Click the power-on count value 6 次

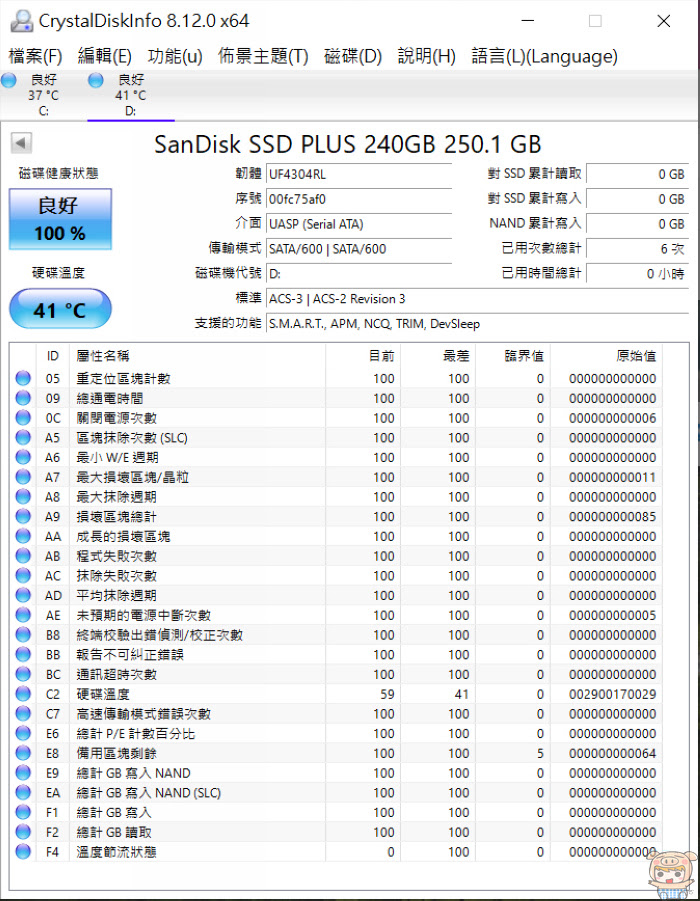pyautogui.click(x=637, y=249)
